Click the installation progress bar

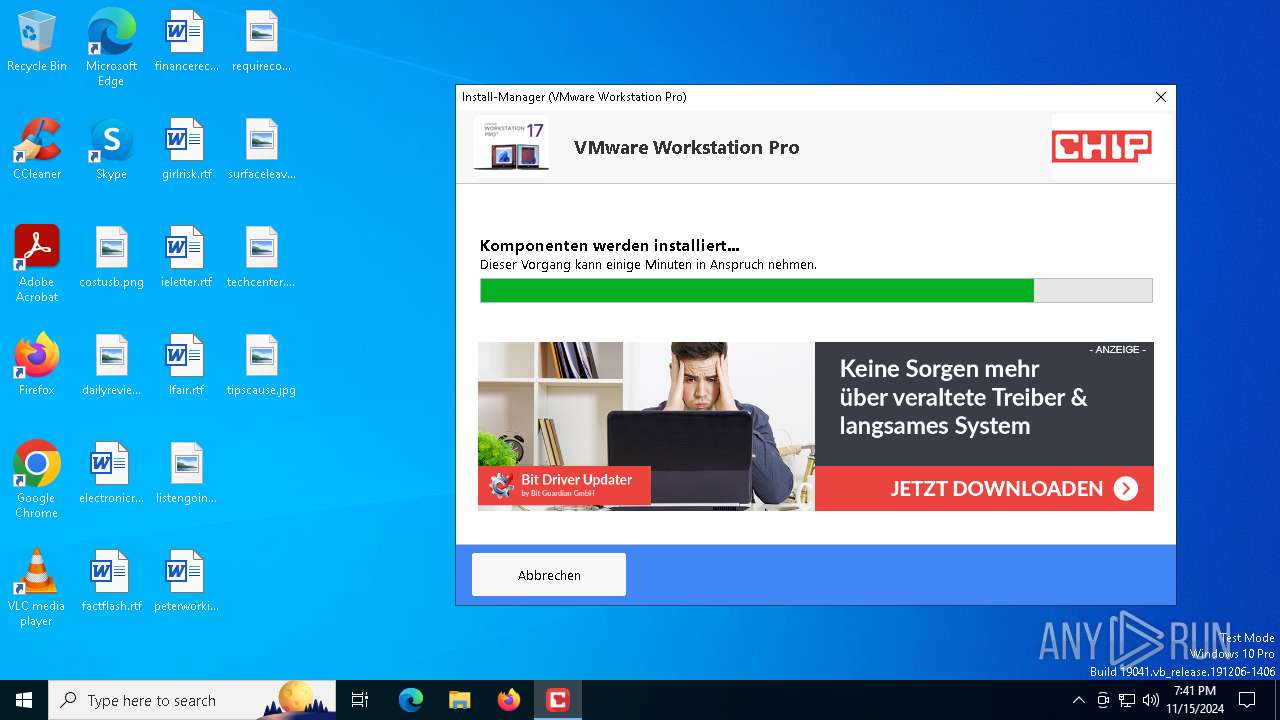[816, 290]
